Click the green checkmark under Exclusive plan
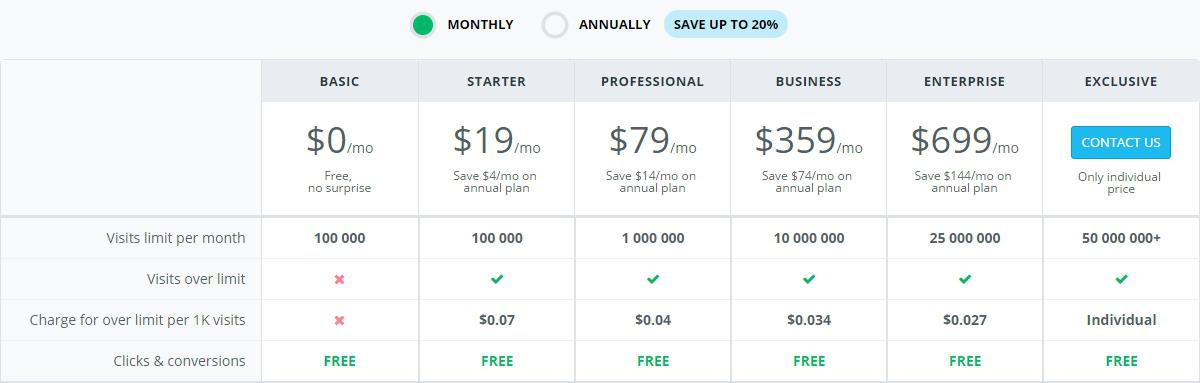 coord(1121,279)
